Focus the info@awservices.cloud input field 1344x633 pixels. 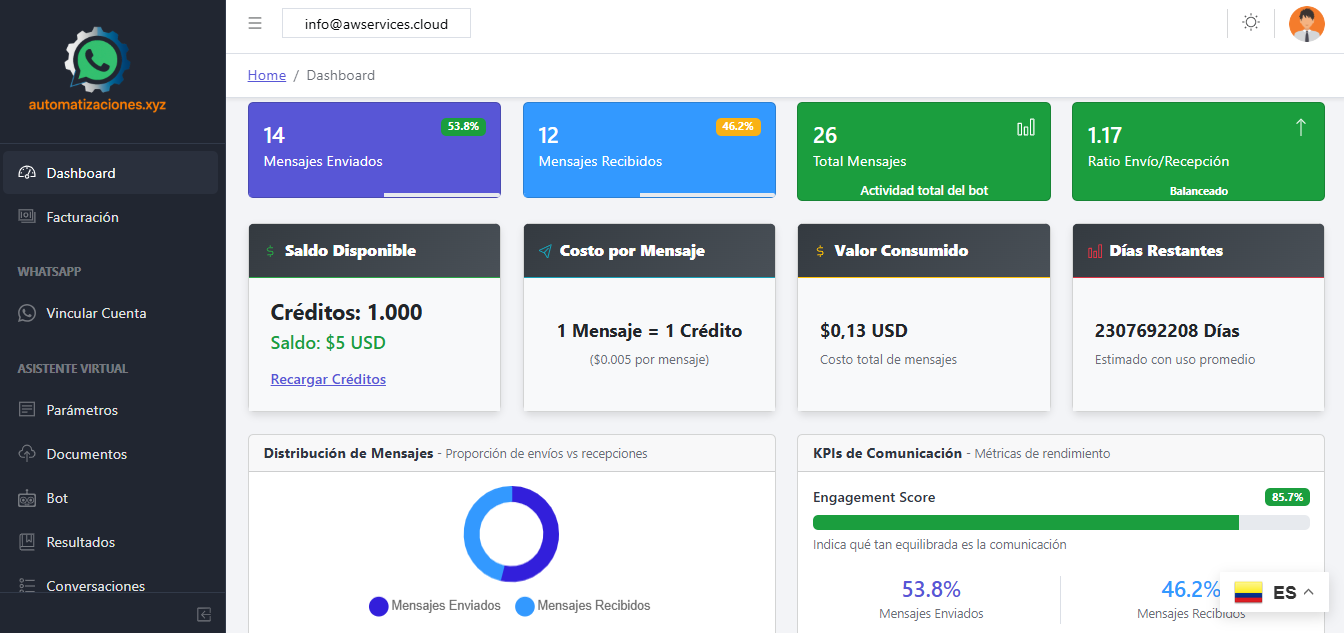[376, 22]
